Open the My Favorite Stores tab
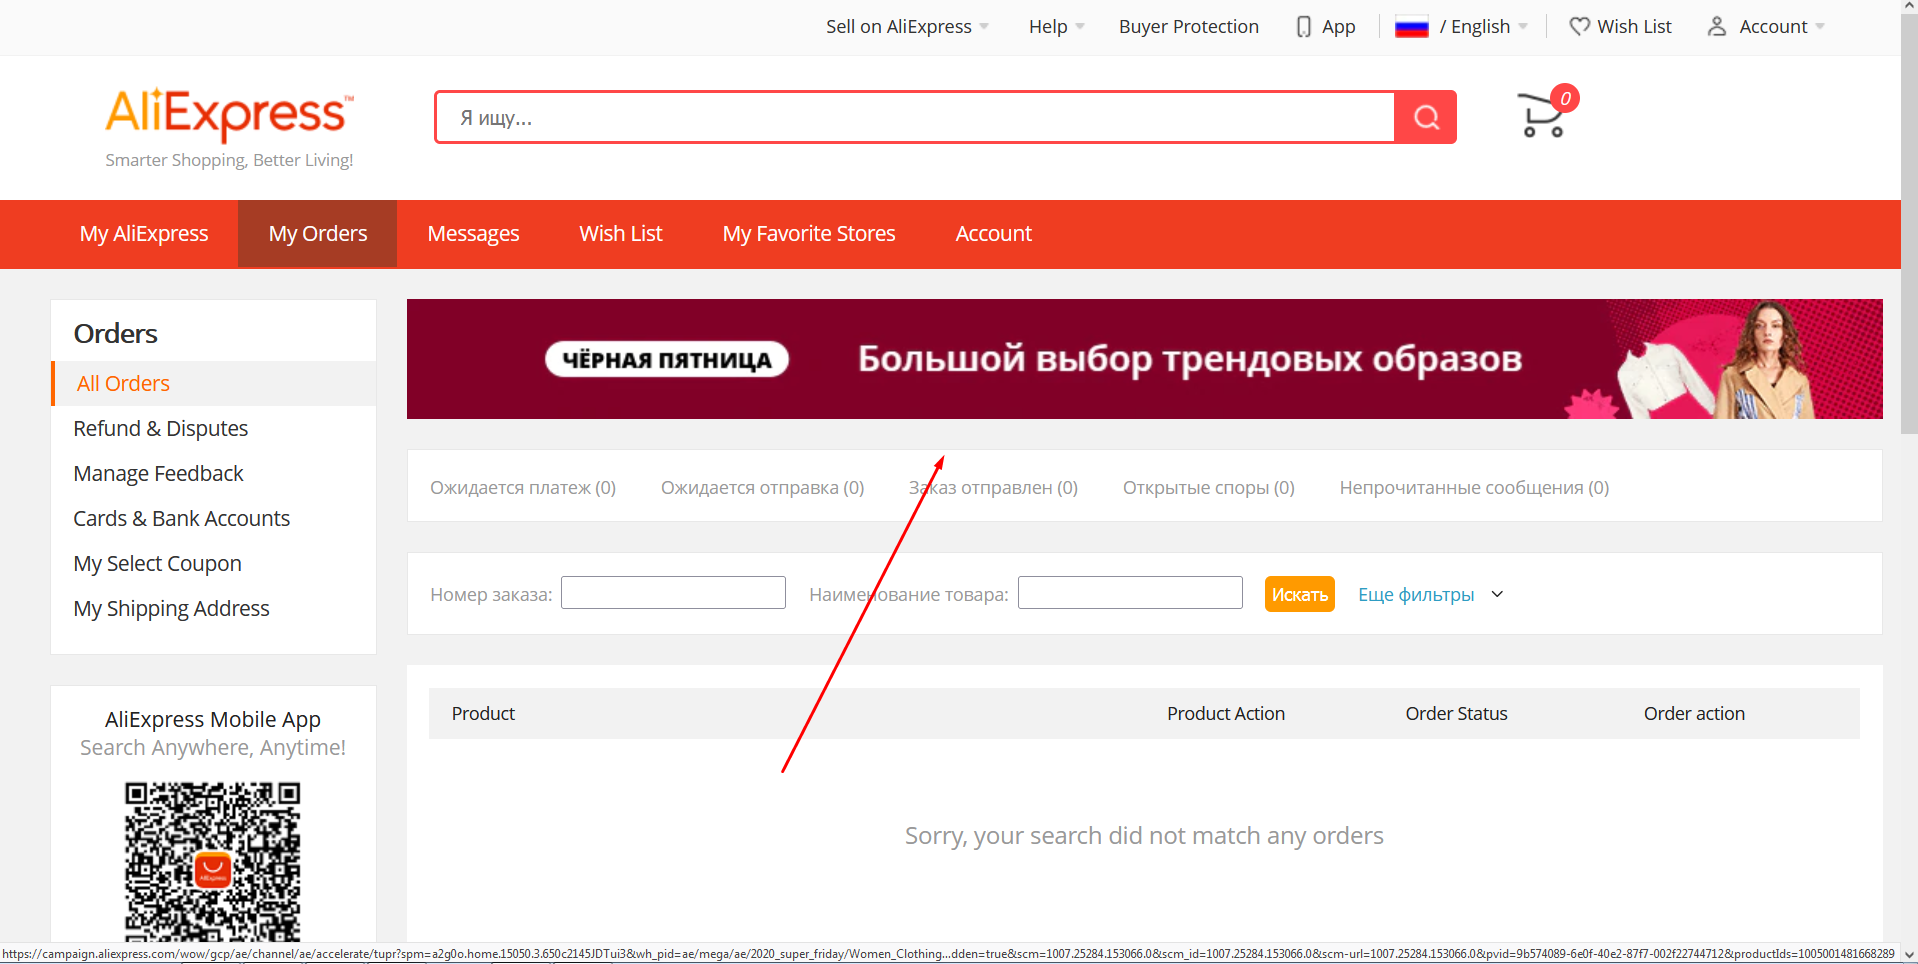 point(809,234)
